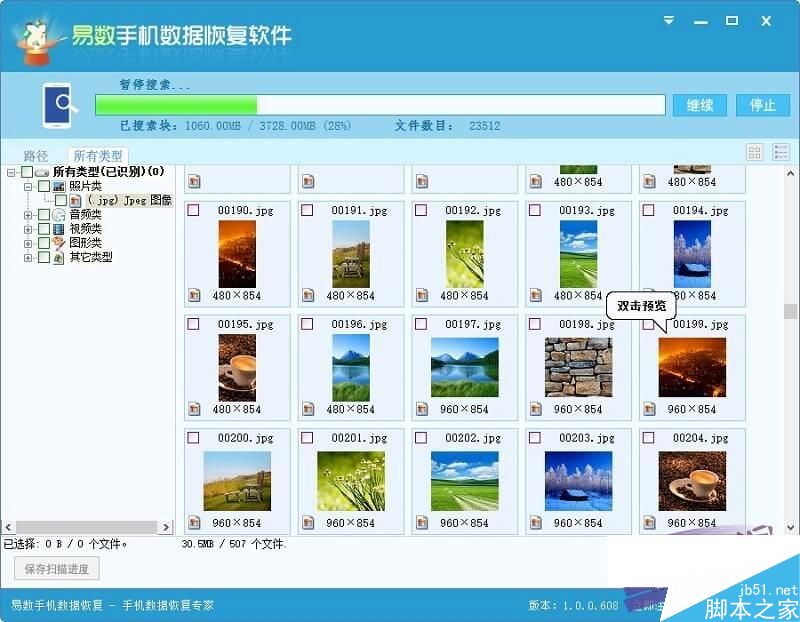800x622 pixels.
Task: Open the title bar dropdown menu arrow
Action: pos(668,20)
